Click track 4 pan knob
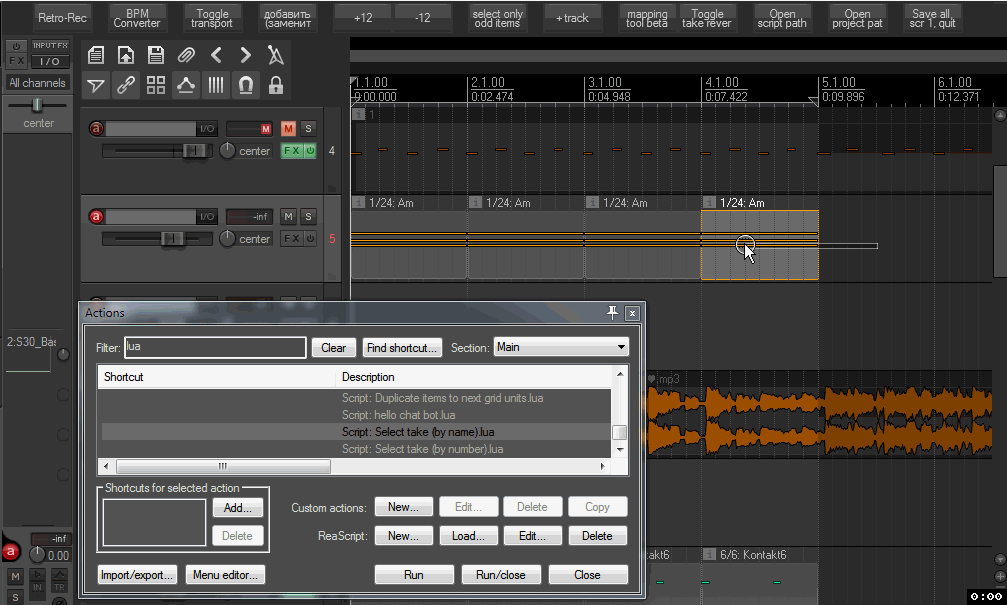 [227, 150]
